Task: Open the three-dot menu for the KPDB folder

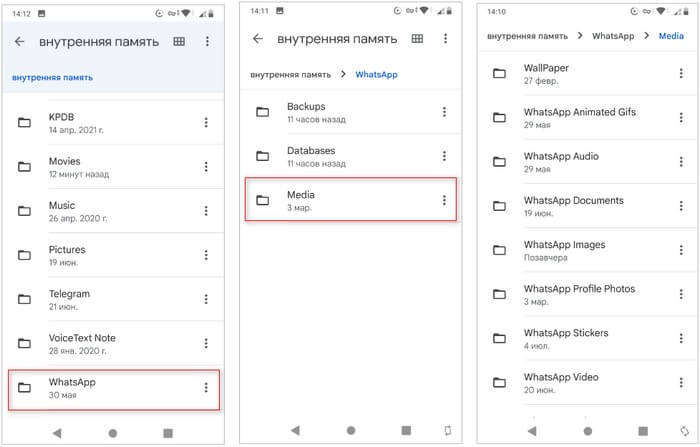Action: pos(206,122)
